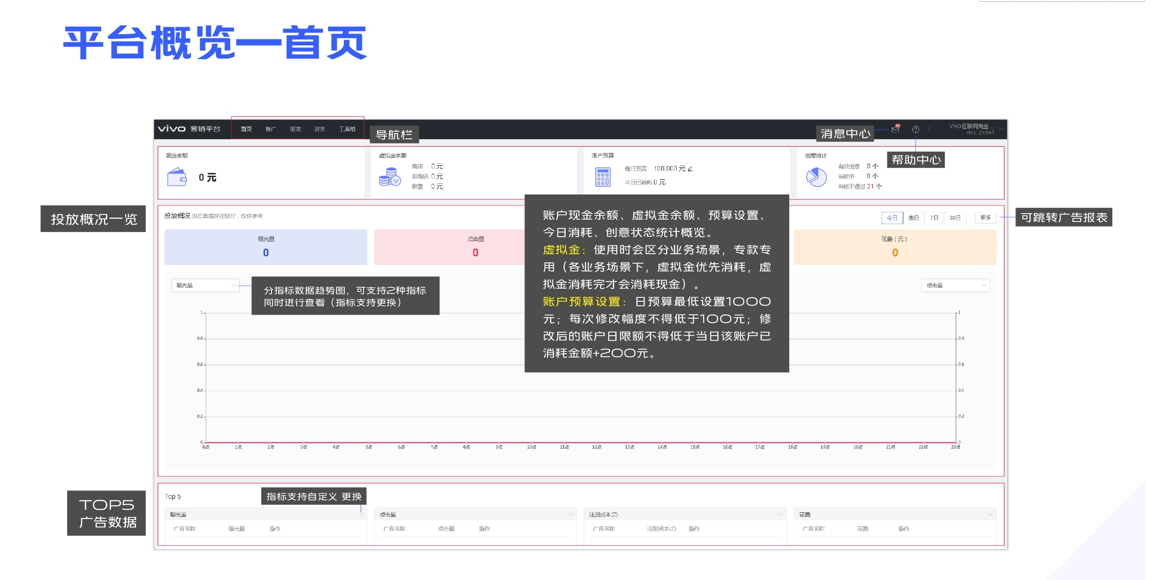Open the right 消耗量 metric dropdown on the chart

coord(954,286)
